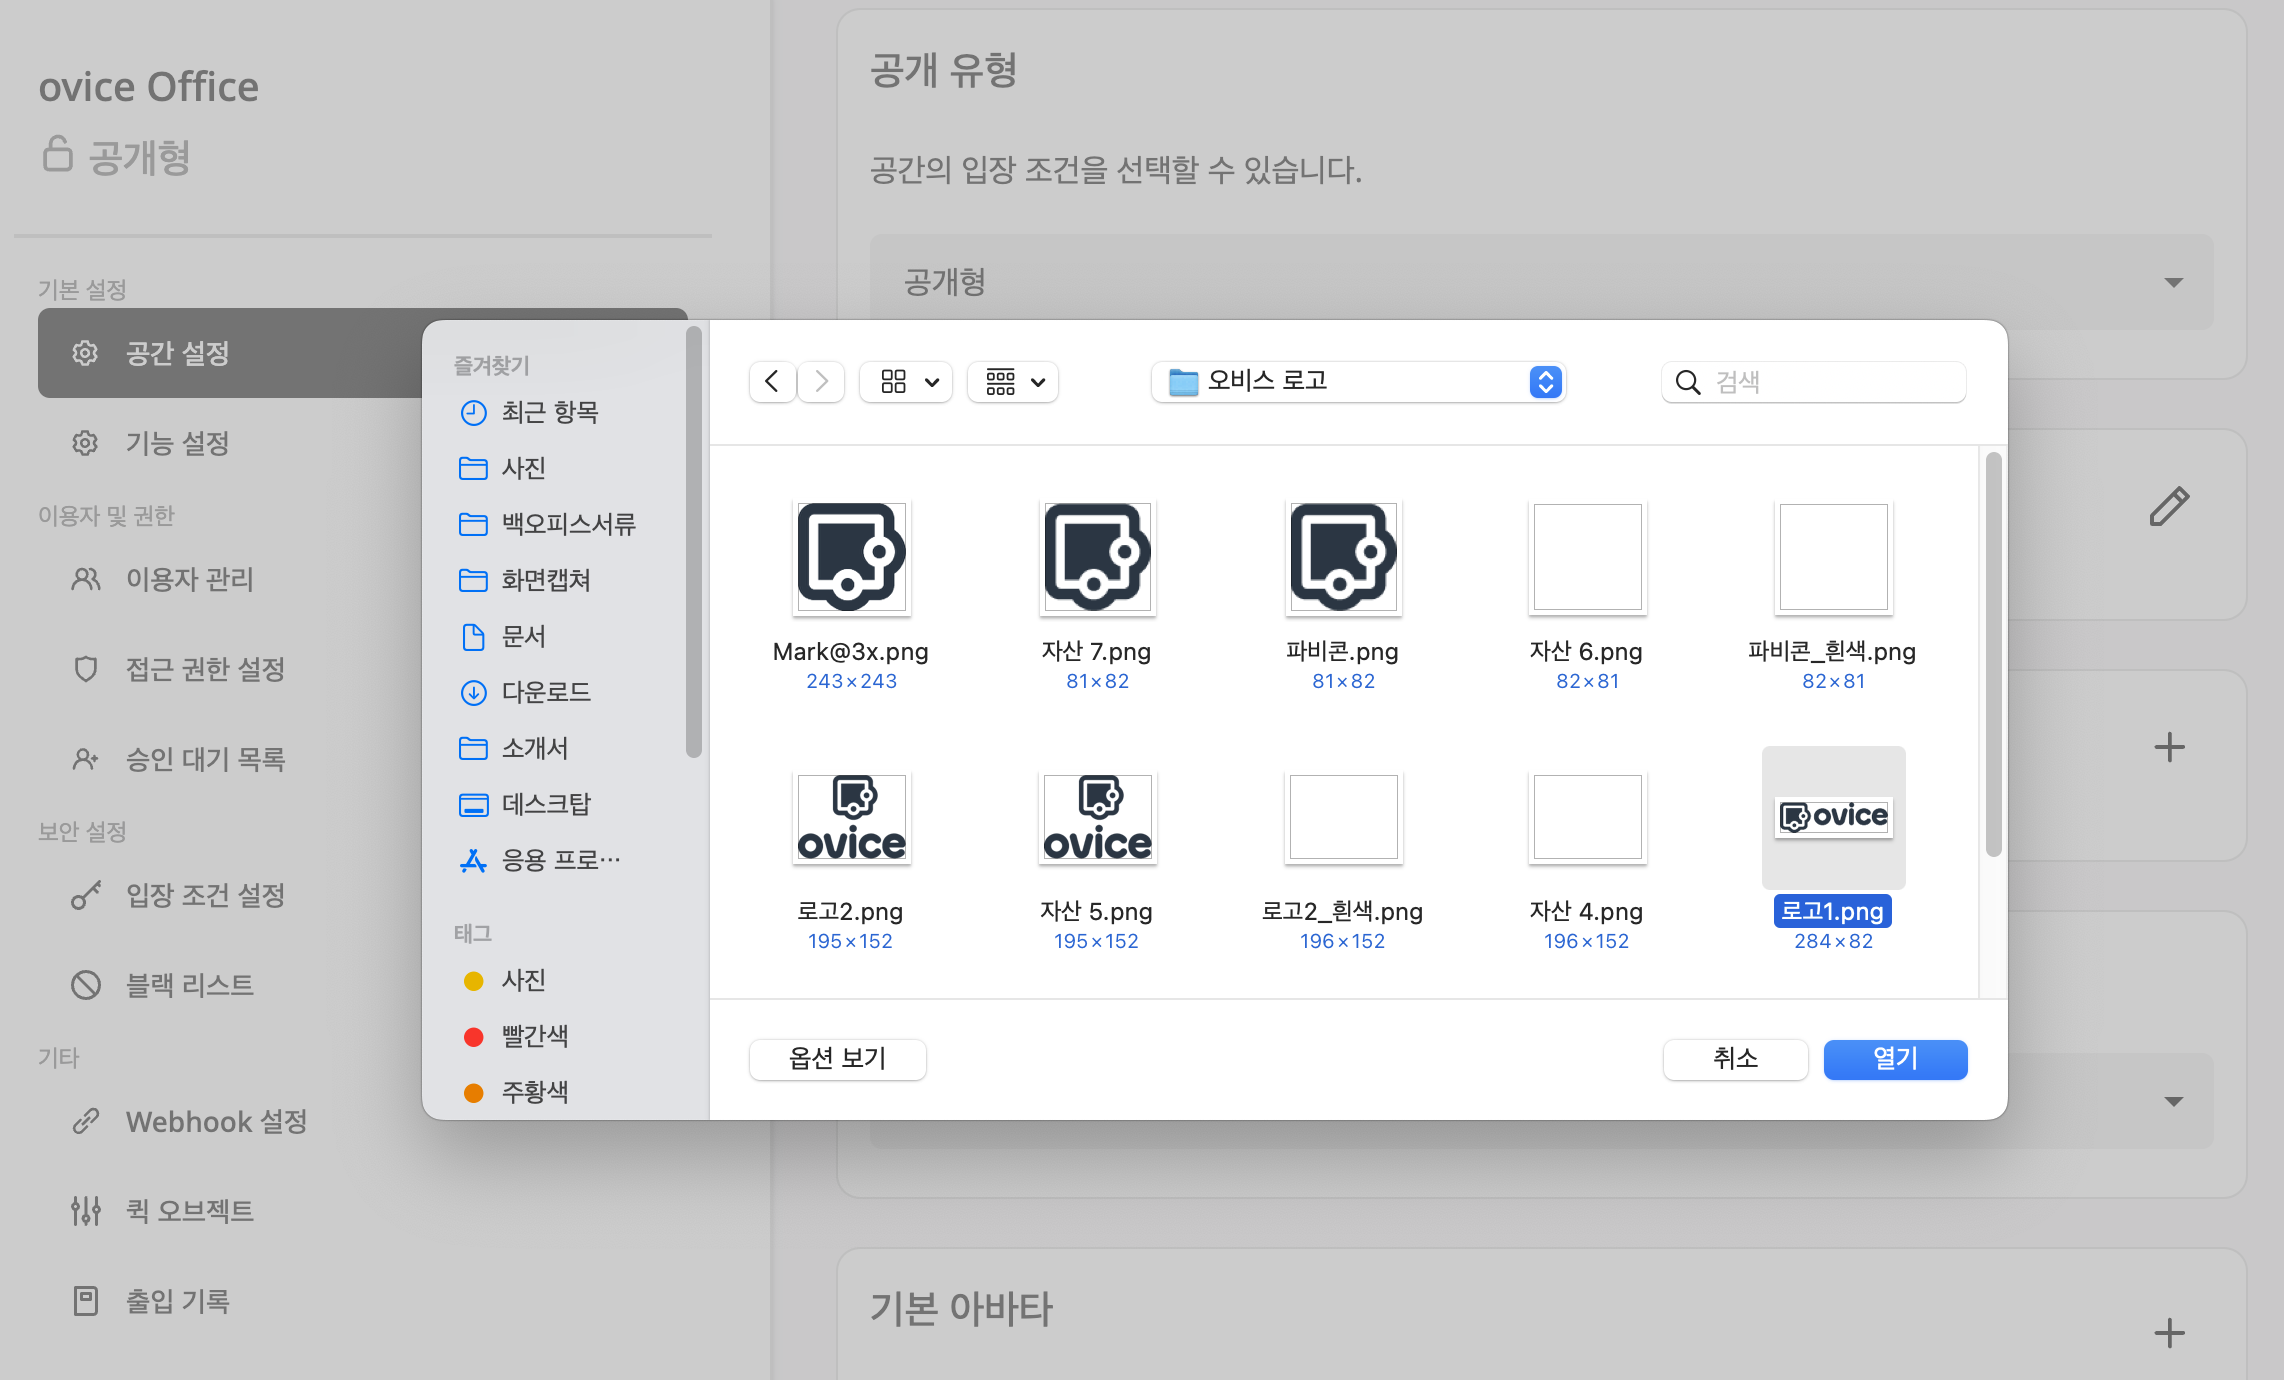
Task: Select 로고1.png thumbnail
Action: click(x=1833, y=818)
